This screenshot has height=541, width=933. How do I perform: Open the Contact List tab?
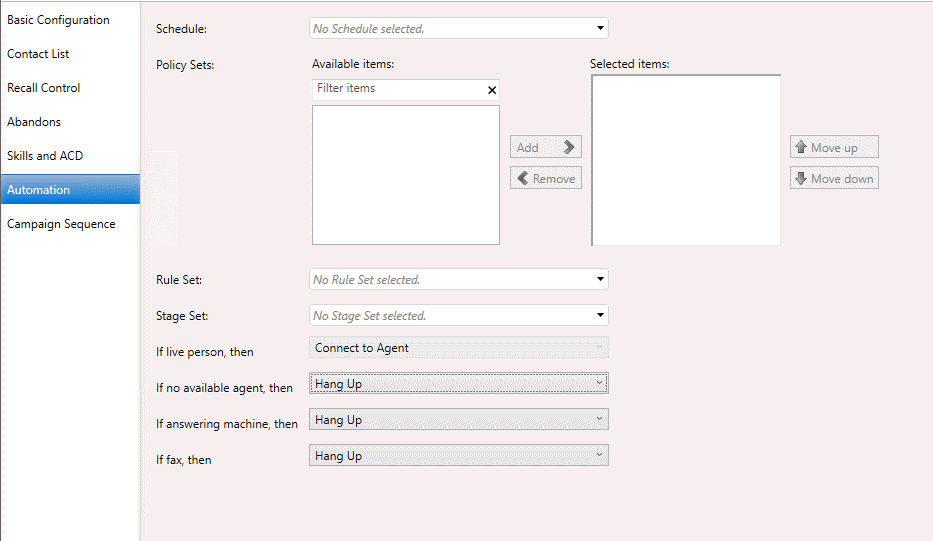38,54
